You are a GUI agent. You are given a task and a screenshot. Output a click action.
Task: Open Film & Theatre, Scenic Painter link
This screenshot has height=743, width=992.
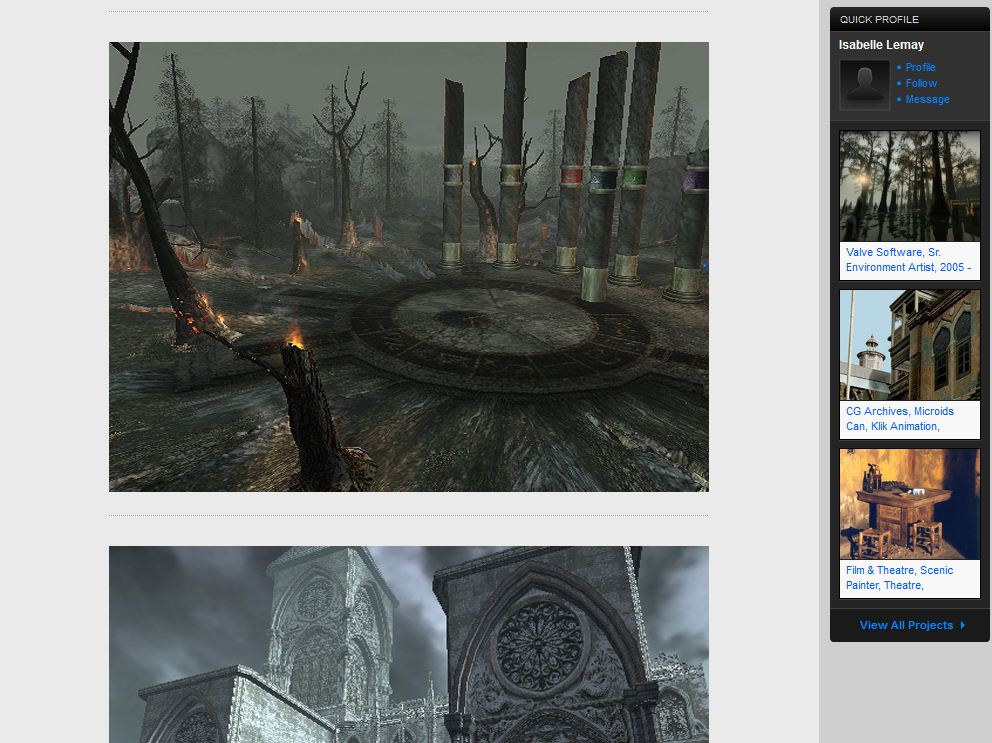[x=899, y=578]
